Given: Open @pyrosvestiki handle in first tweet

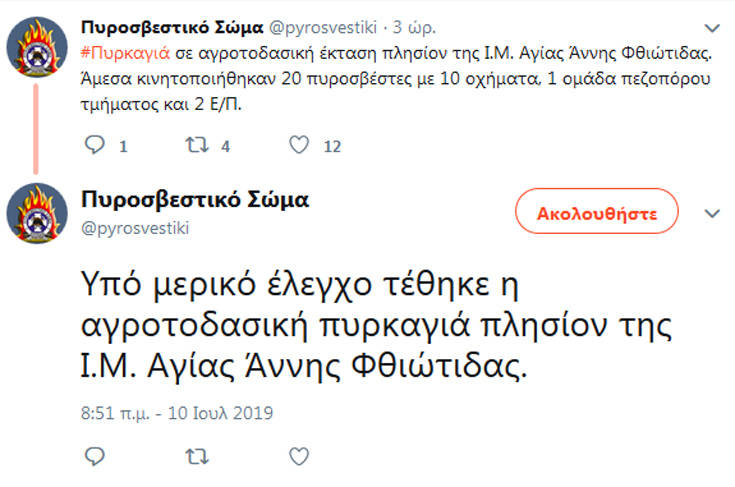Looking at the screenshot, I should (x=323, y=28).
